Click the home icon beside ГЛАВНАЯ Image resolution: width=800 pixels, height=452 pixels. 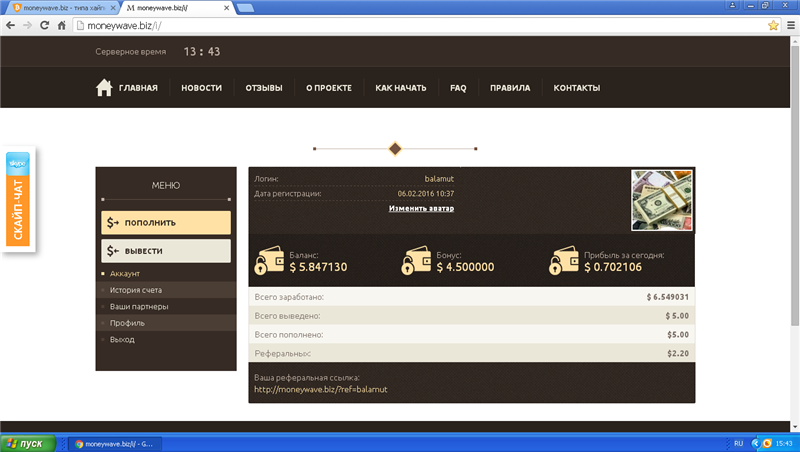point(103,88)
